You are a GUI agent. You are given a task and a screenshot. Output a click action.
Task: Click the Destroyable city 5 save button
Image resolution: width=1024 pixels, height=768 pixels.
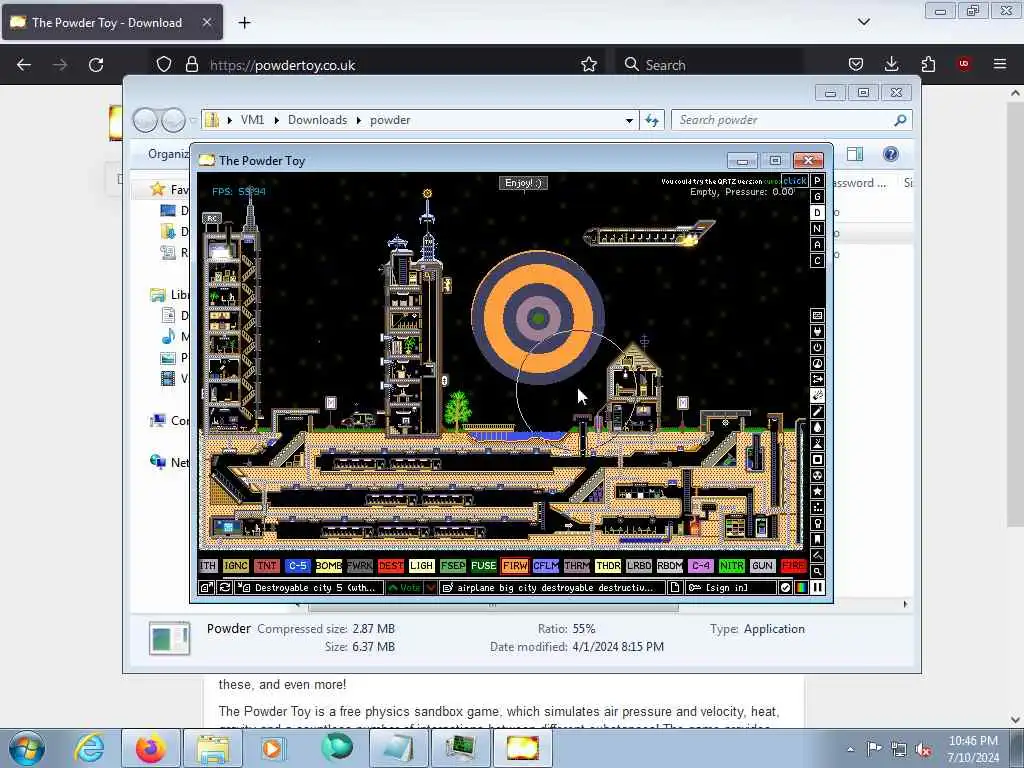pos(309,588)
